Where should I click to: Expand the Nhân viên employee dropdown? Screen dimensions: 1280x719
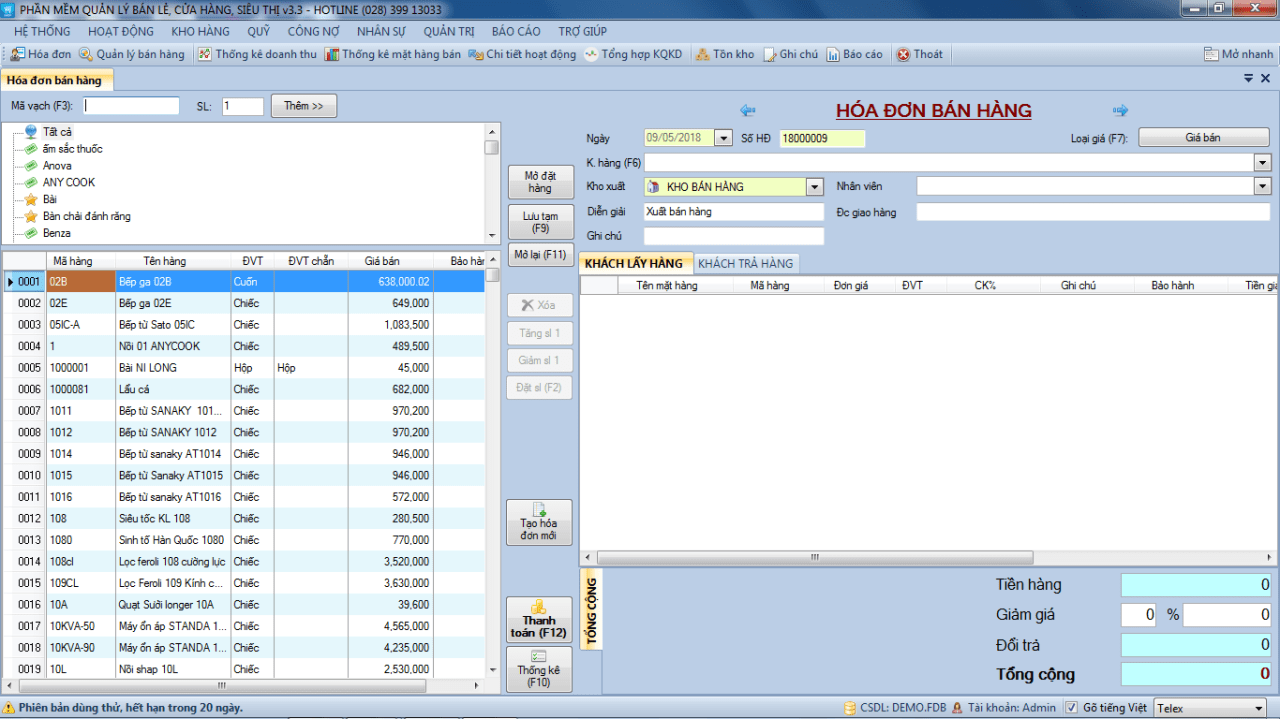(x=1263, y=186)
